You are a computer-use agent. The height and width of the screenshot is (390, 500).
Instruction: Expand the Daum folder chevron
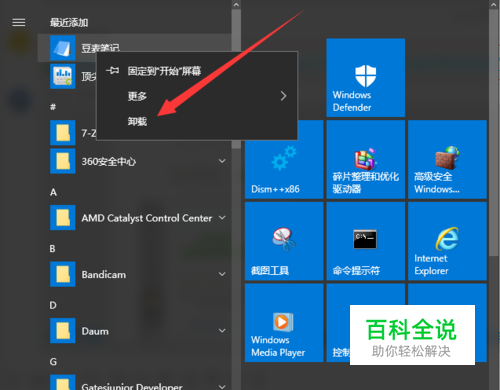222,331
